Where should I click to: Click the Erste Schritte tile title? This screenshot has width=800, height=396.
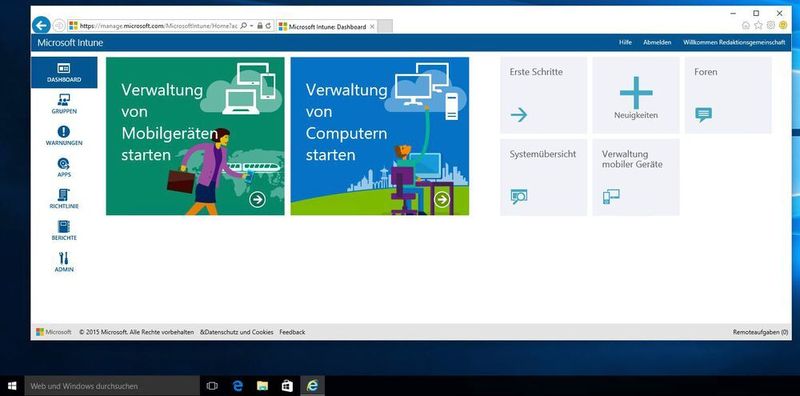(536, 72)
